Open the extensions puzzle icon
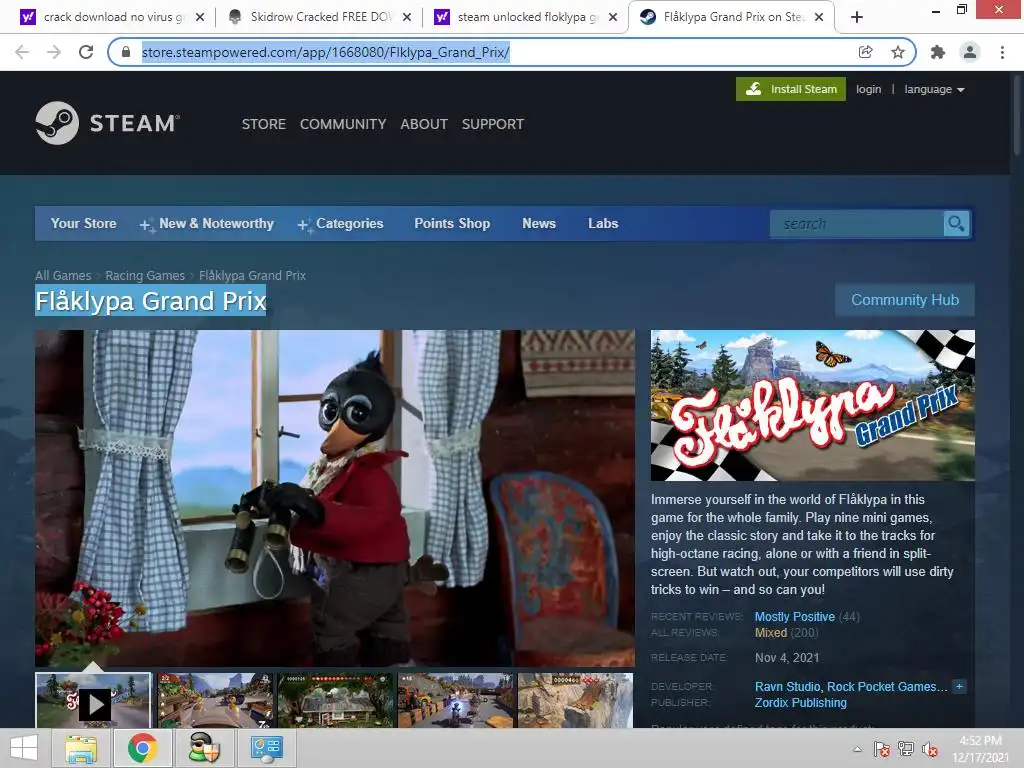The width and height of the screenshot is (1024, 768). (938, 52)
